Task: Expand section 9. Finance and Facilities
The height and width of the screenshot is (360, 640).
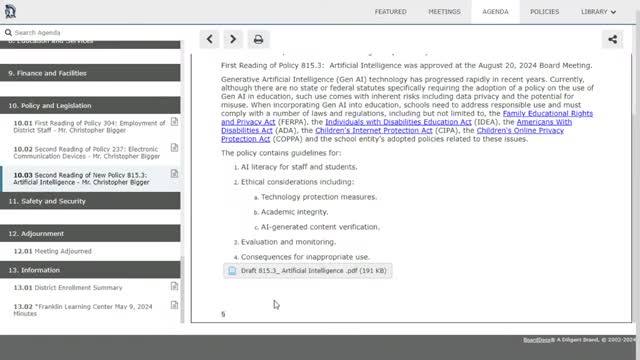Action: [90, 73]
